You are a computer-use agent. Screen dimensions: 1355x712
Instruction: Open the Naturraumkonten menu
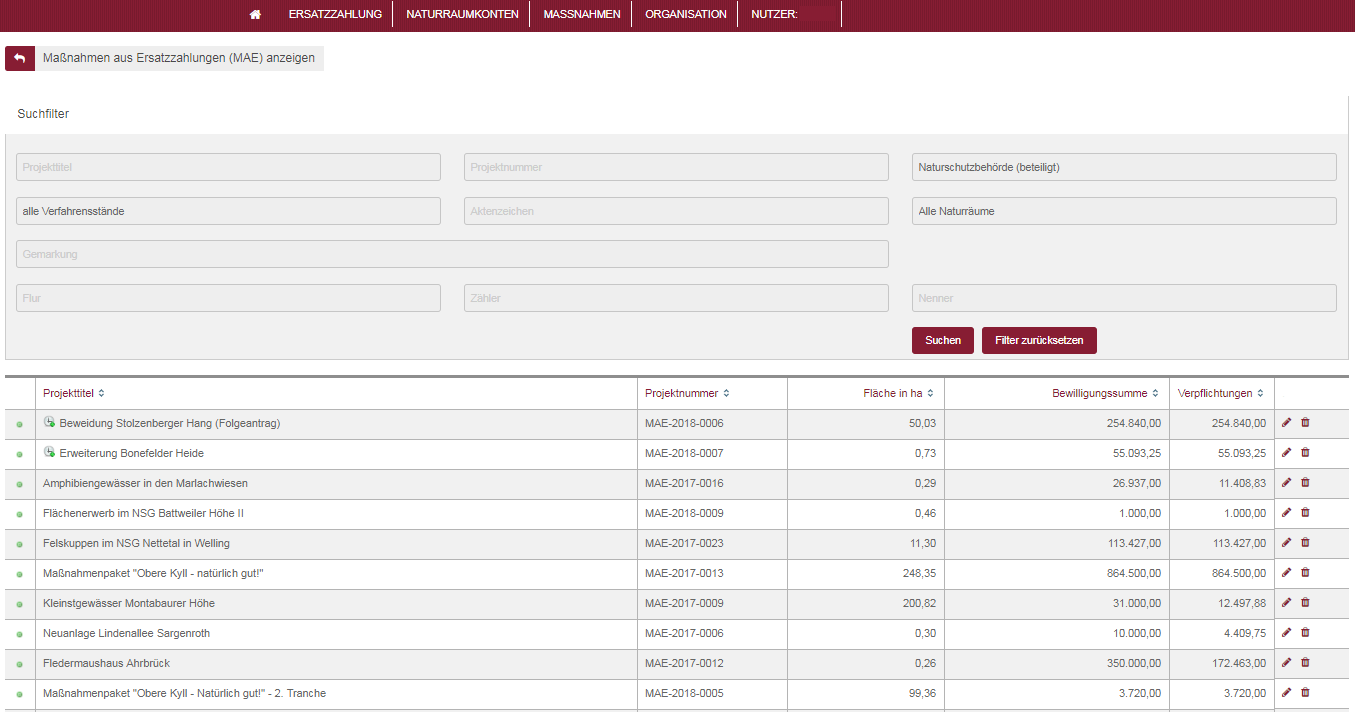(462, 14)
